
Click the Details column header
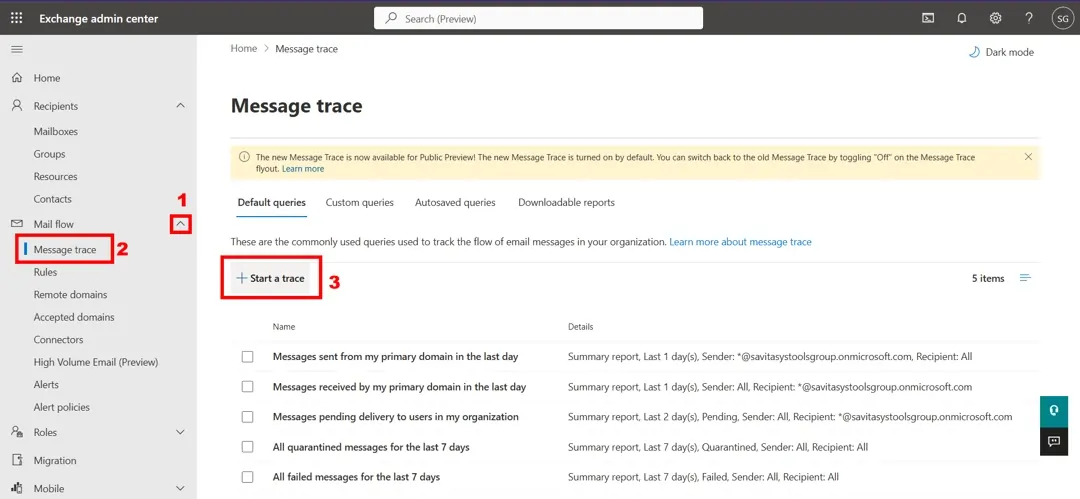coord(580,327)
